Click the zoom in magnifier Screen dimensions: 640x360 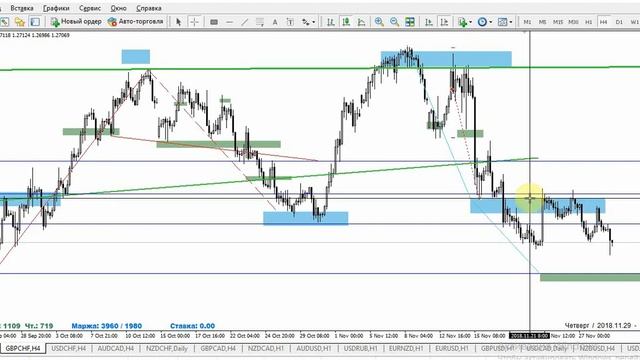(x=379, y=22)
